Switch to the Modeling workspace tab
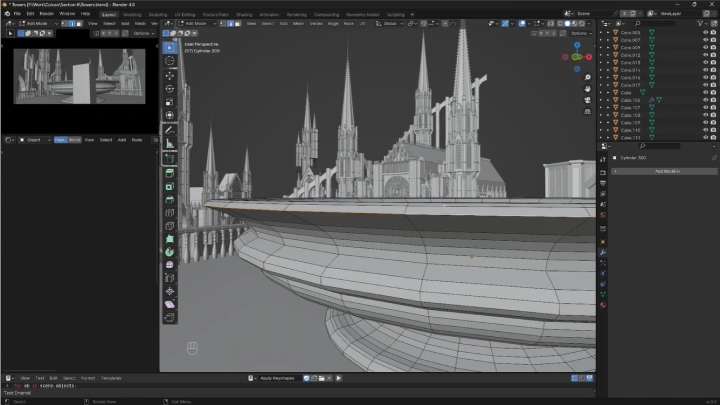This screenshot has width=720, height=405. 132,15
